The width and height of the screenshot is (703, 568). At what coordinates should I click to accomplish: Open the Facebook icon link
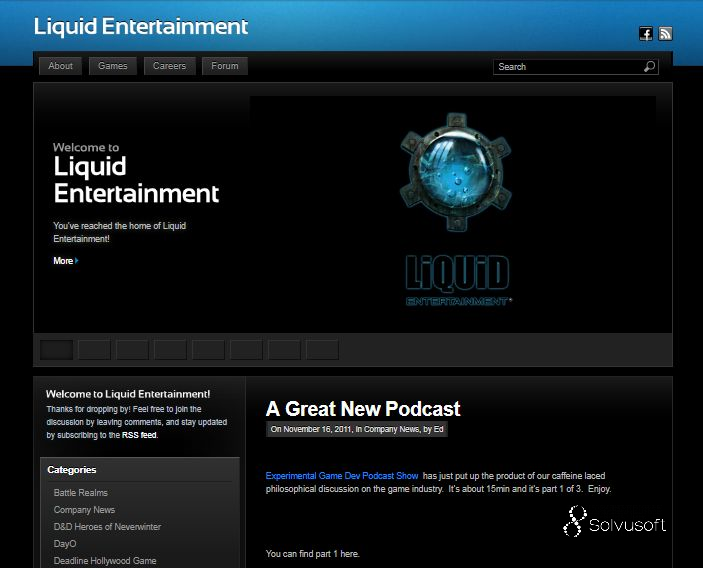646,34
